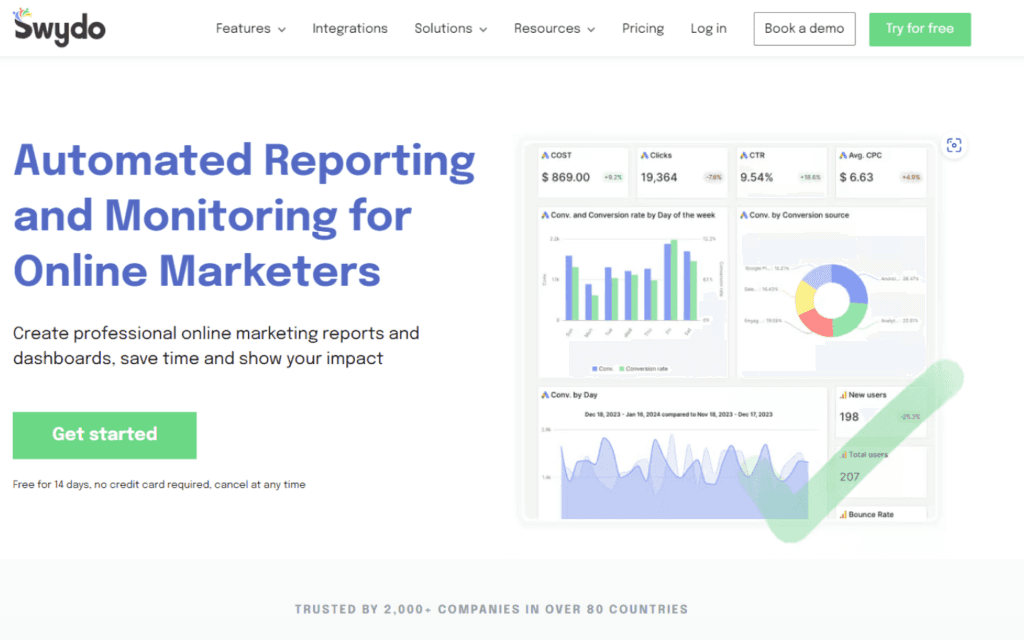
Task: Click the Total users analytics icon
Action: tap(843, 455)
